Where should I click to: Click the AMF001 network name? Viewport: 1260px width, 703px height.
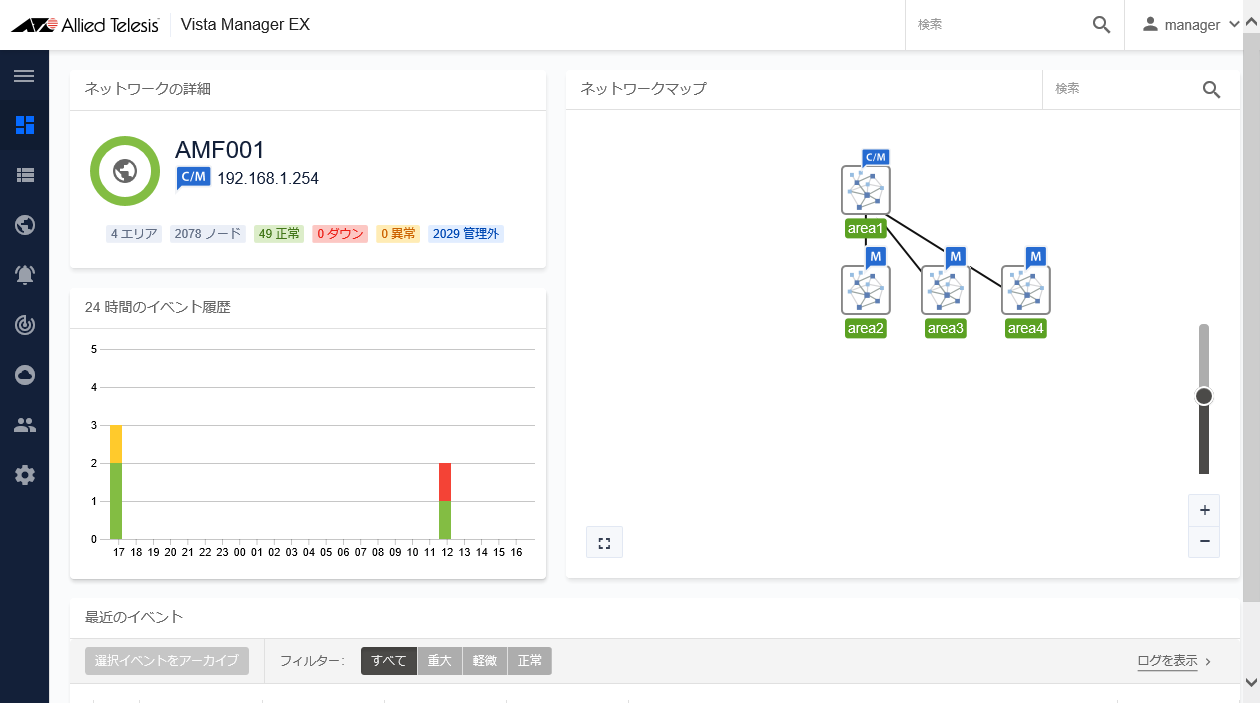(220, 150)
